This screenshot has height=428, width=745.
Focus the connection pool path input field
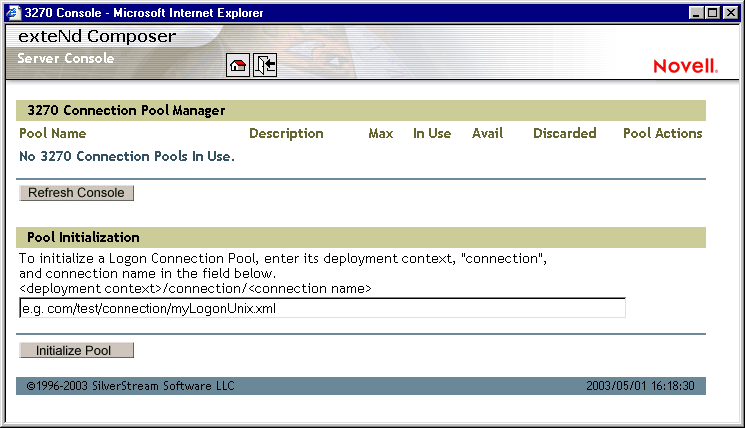(322, 308)
